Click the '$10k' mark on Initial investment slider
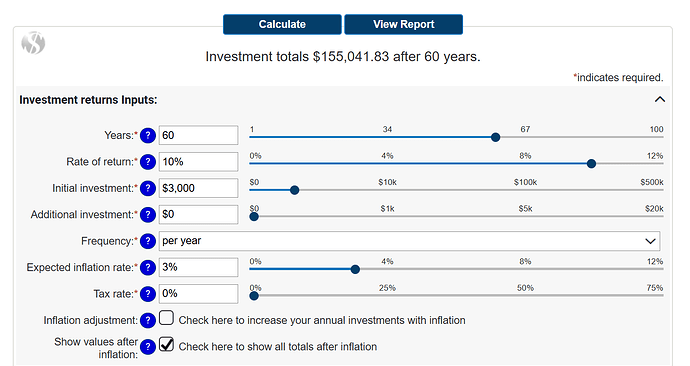Image resolution: width=690 pixels, height=366 pixels. [x=387, y=182]
